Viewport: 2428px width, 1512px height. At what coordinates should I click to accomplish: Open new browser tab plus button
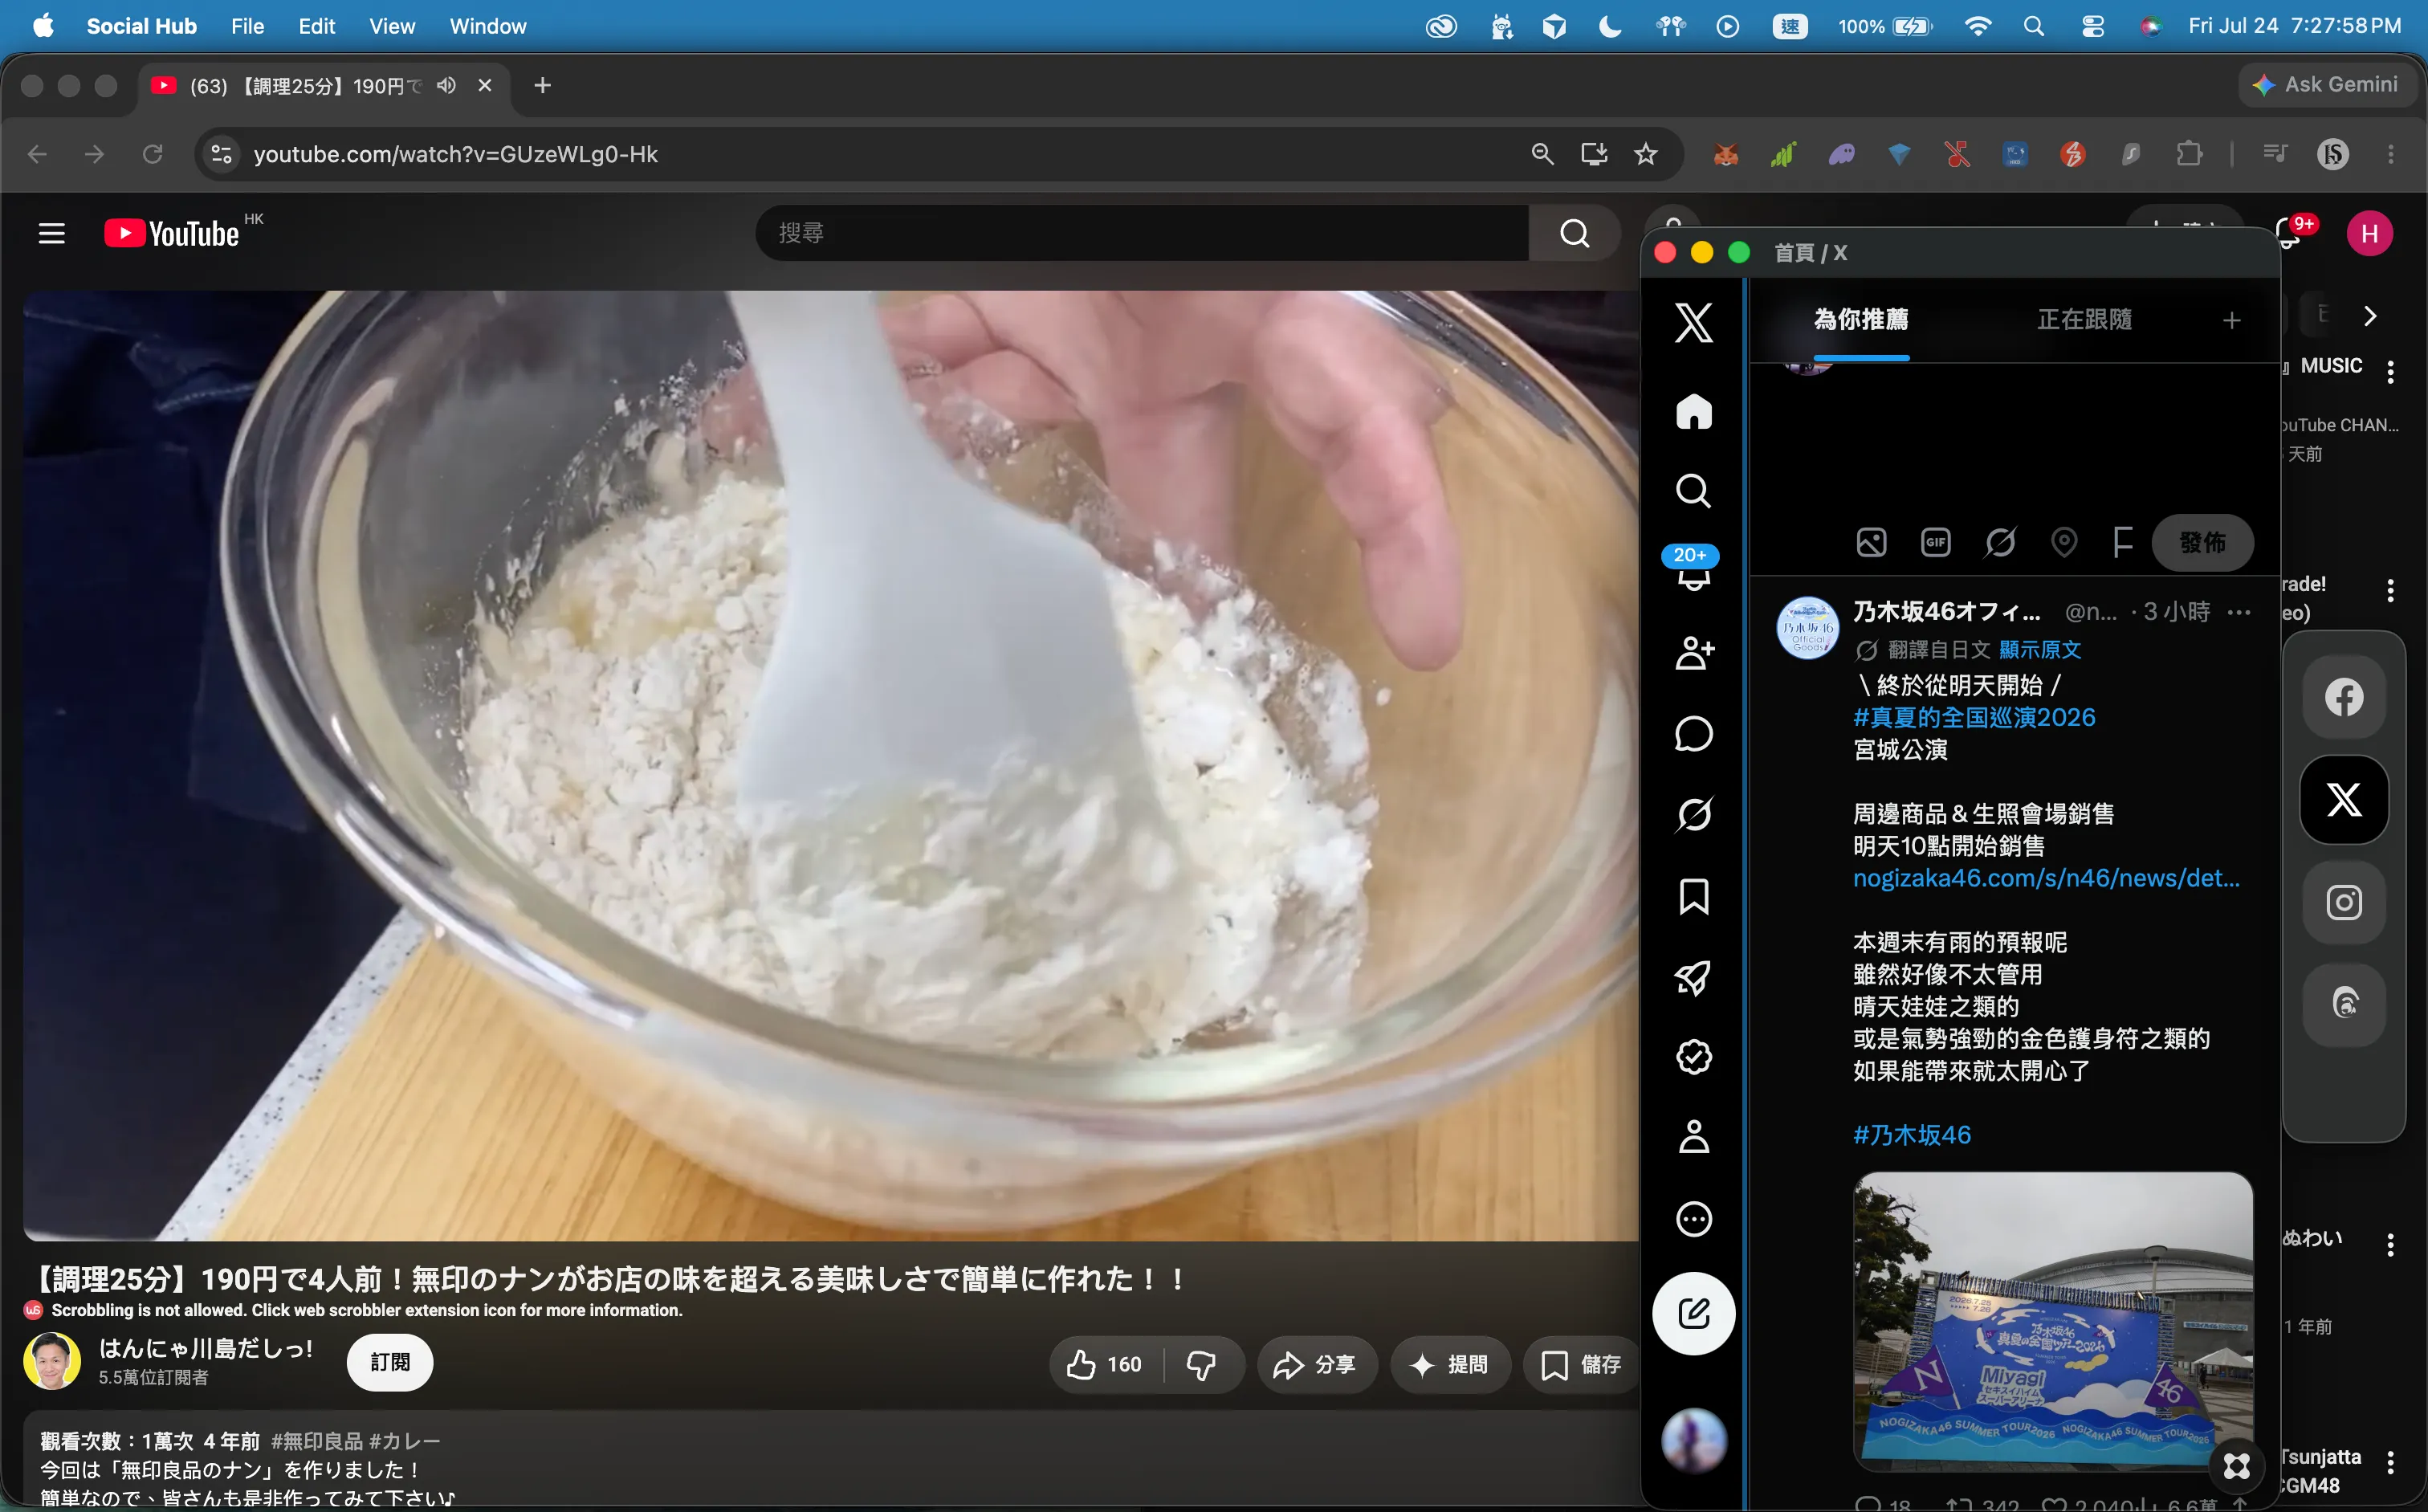coord(542,86)
